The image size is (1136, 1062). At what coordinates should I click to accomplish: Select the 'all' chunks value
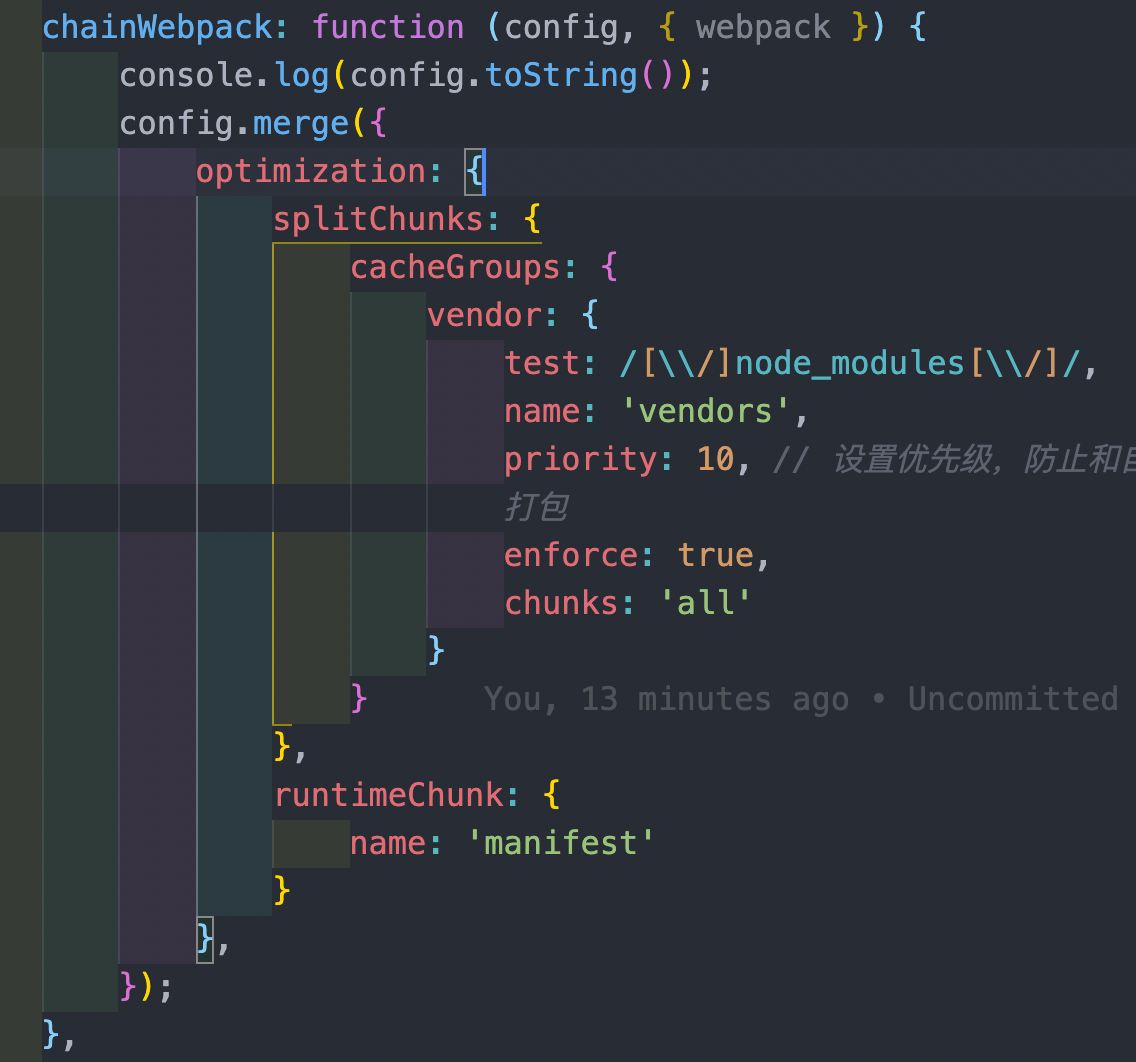coord(705,602)
